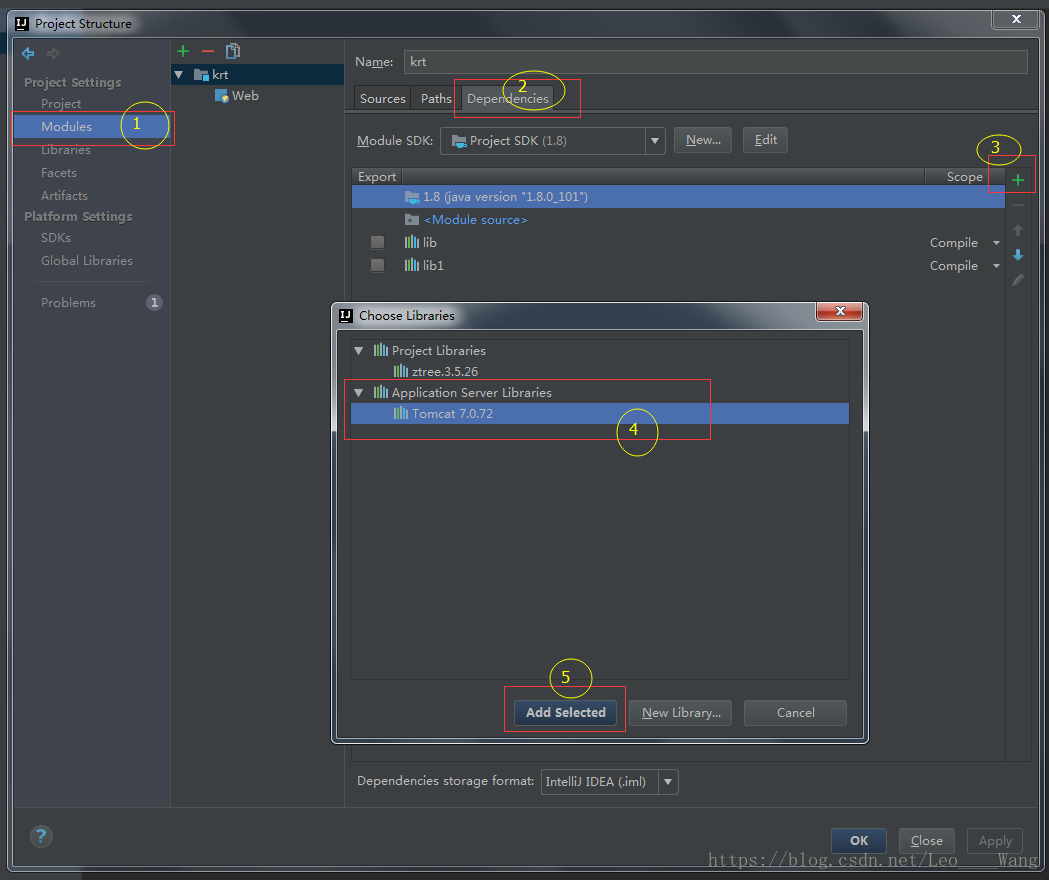The image size is (1049, 880).
Task: Open Dependencies storage format dropdown
Action: click(x=668, y=782)
